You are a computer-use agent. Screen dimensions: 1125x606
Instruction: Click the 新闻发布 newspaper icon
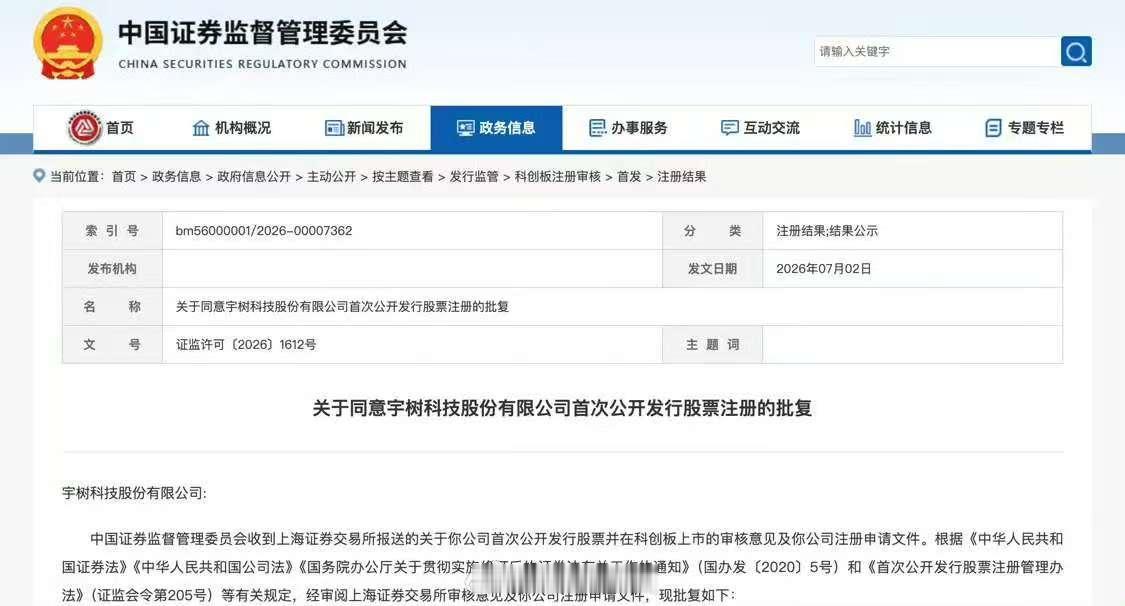(x=334, y=128)
